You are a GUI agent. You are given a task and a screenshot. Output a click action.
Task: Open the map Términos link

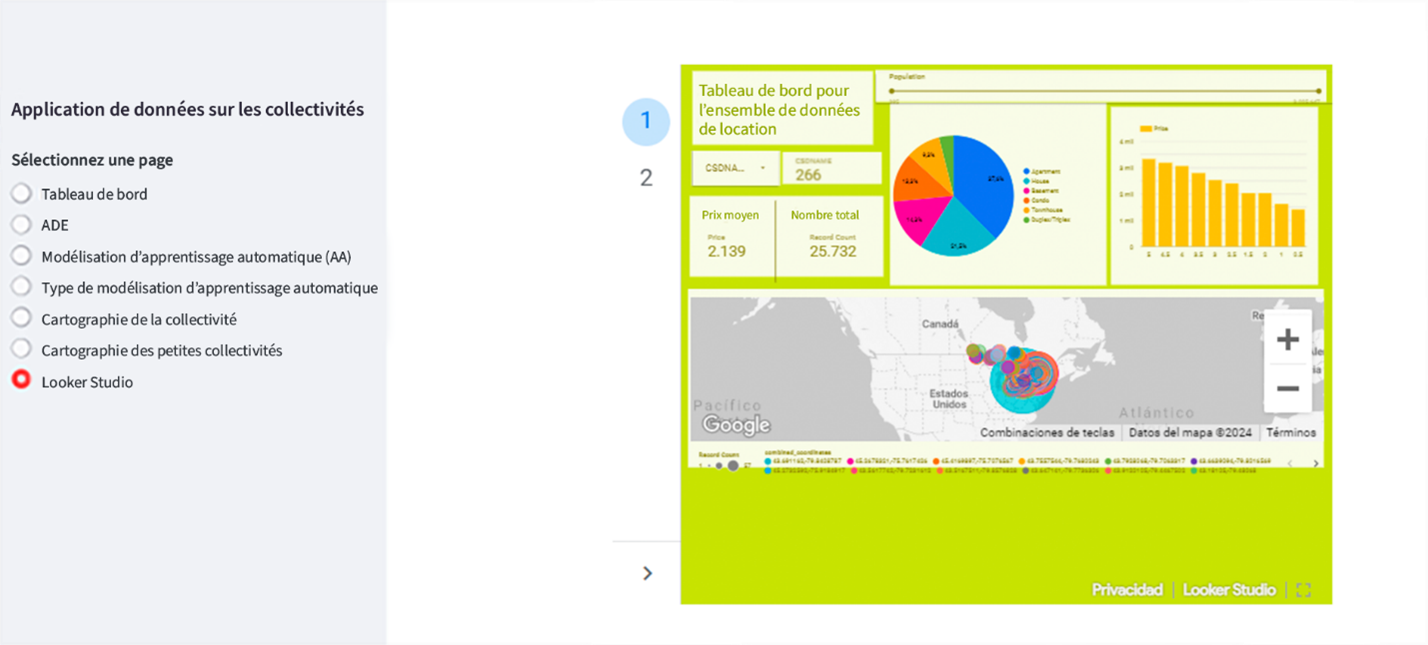[1291, 433]
